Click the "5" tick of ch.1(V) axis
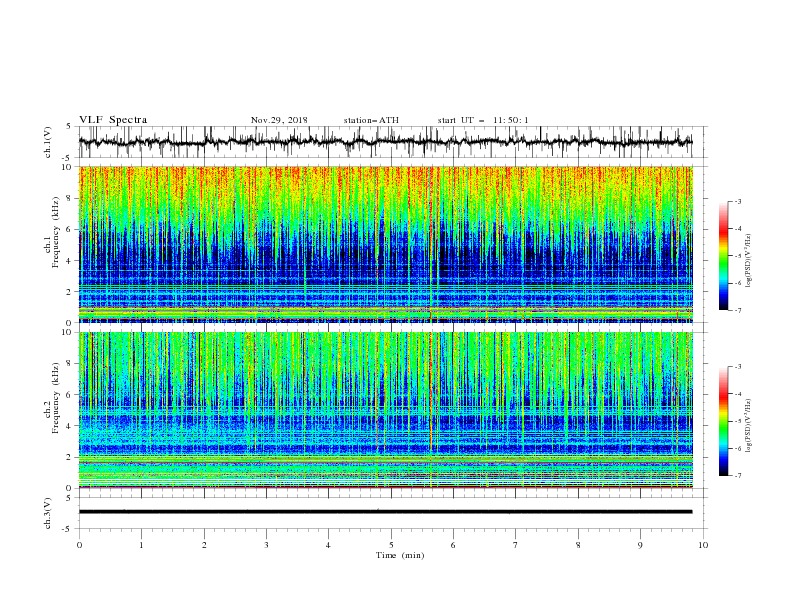This screenshot has width=792, height=612. click(x=69, y=126)
